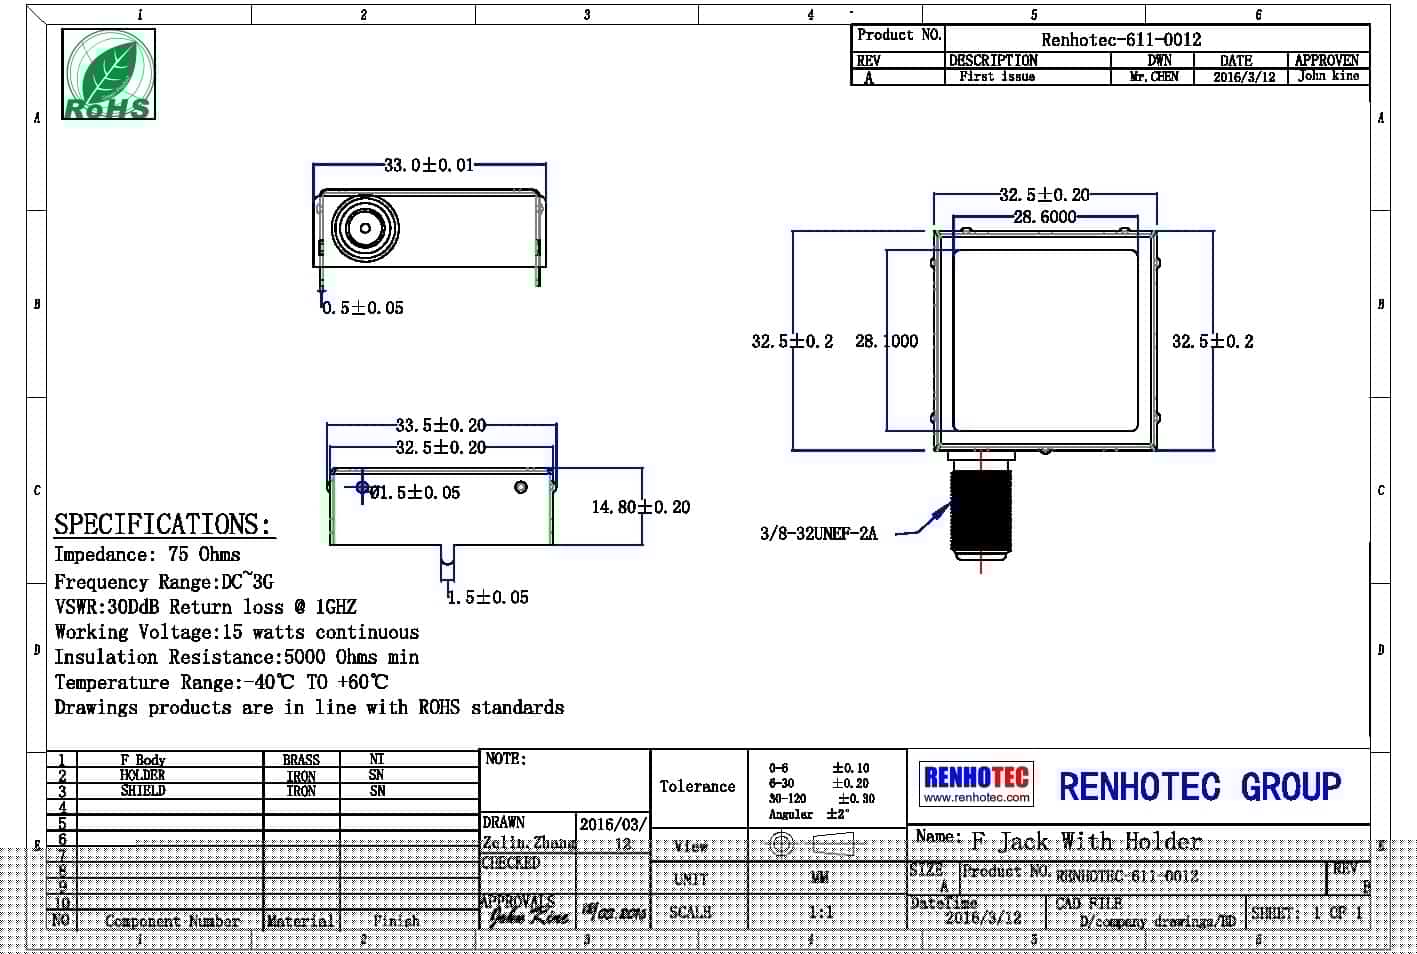
Task: Select the Impedance: 75 Ohms specification line
Action: [x=147, y=555]
